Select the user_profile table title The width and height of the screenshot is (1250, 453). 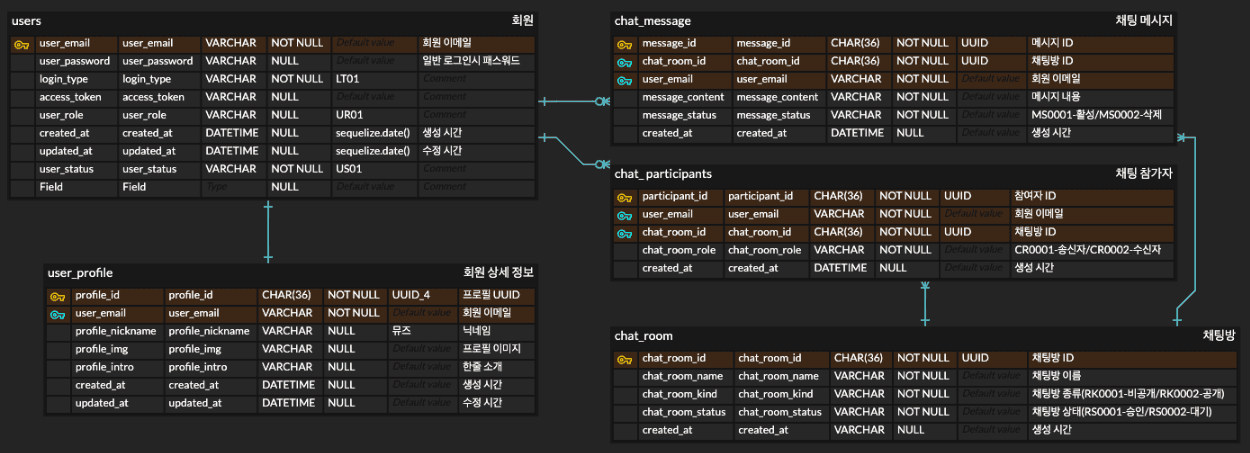click(80, 272)
